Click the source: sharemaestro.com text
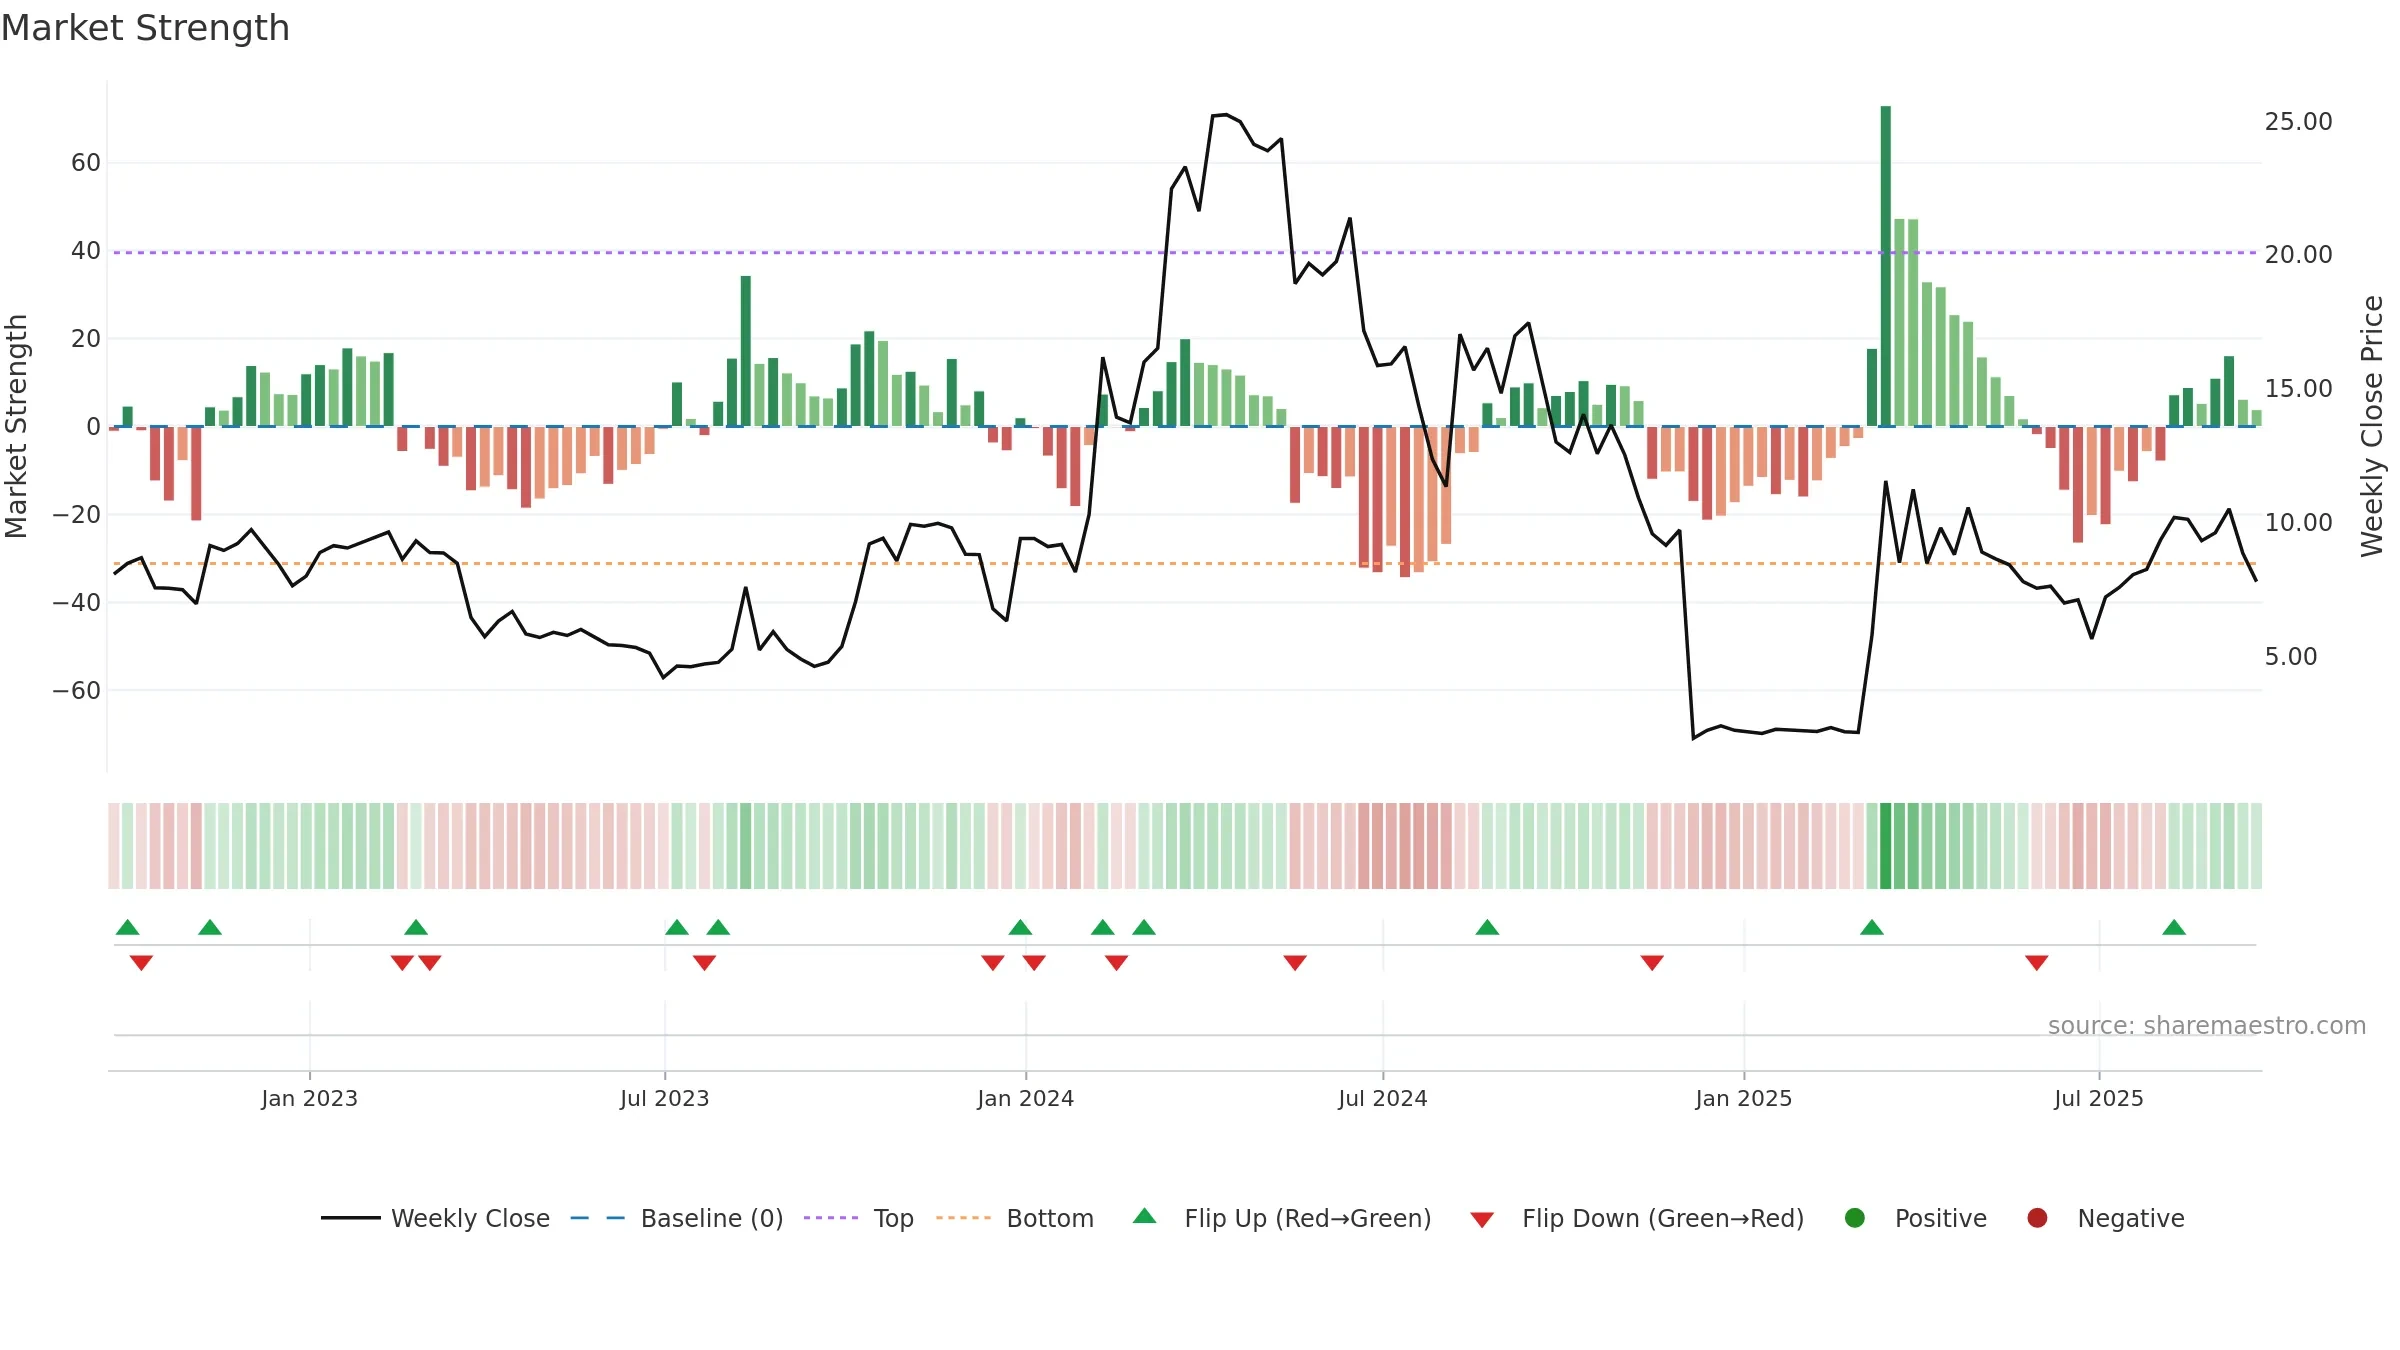 pos(2207,1025)
